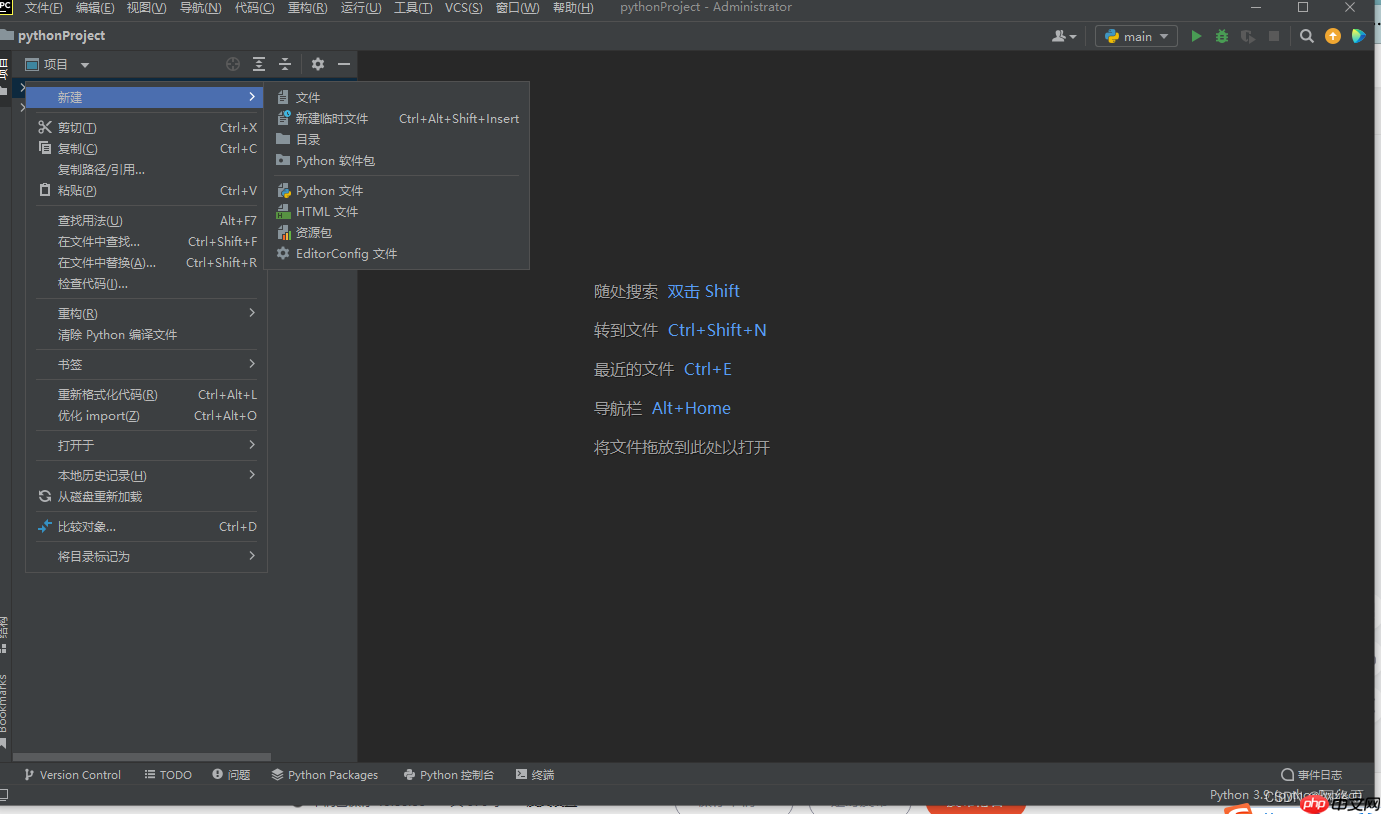Image resolution: width=1381 pixels, height=814 pixels.
Task: Select 重新格式化代码(R) entry
Action: (x=146, y=394)
